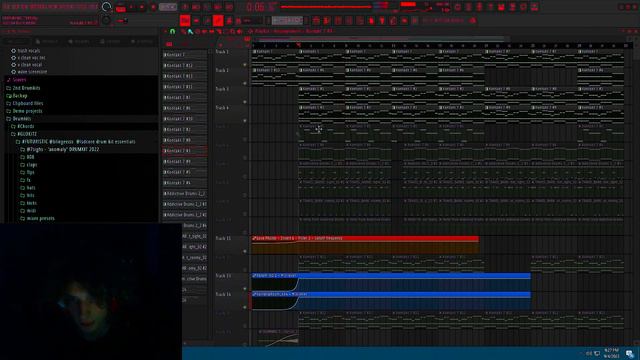Image resolution: width=640 pixels, height=360 pixels.
Task: Click the Play button in transport
Action: [x=131, y=7]
